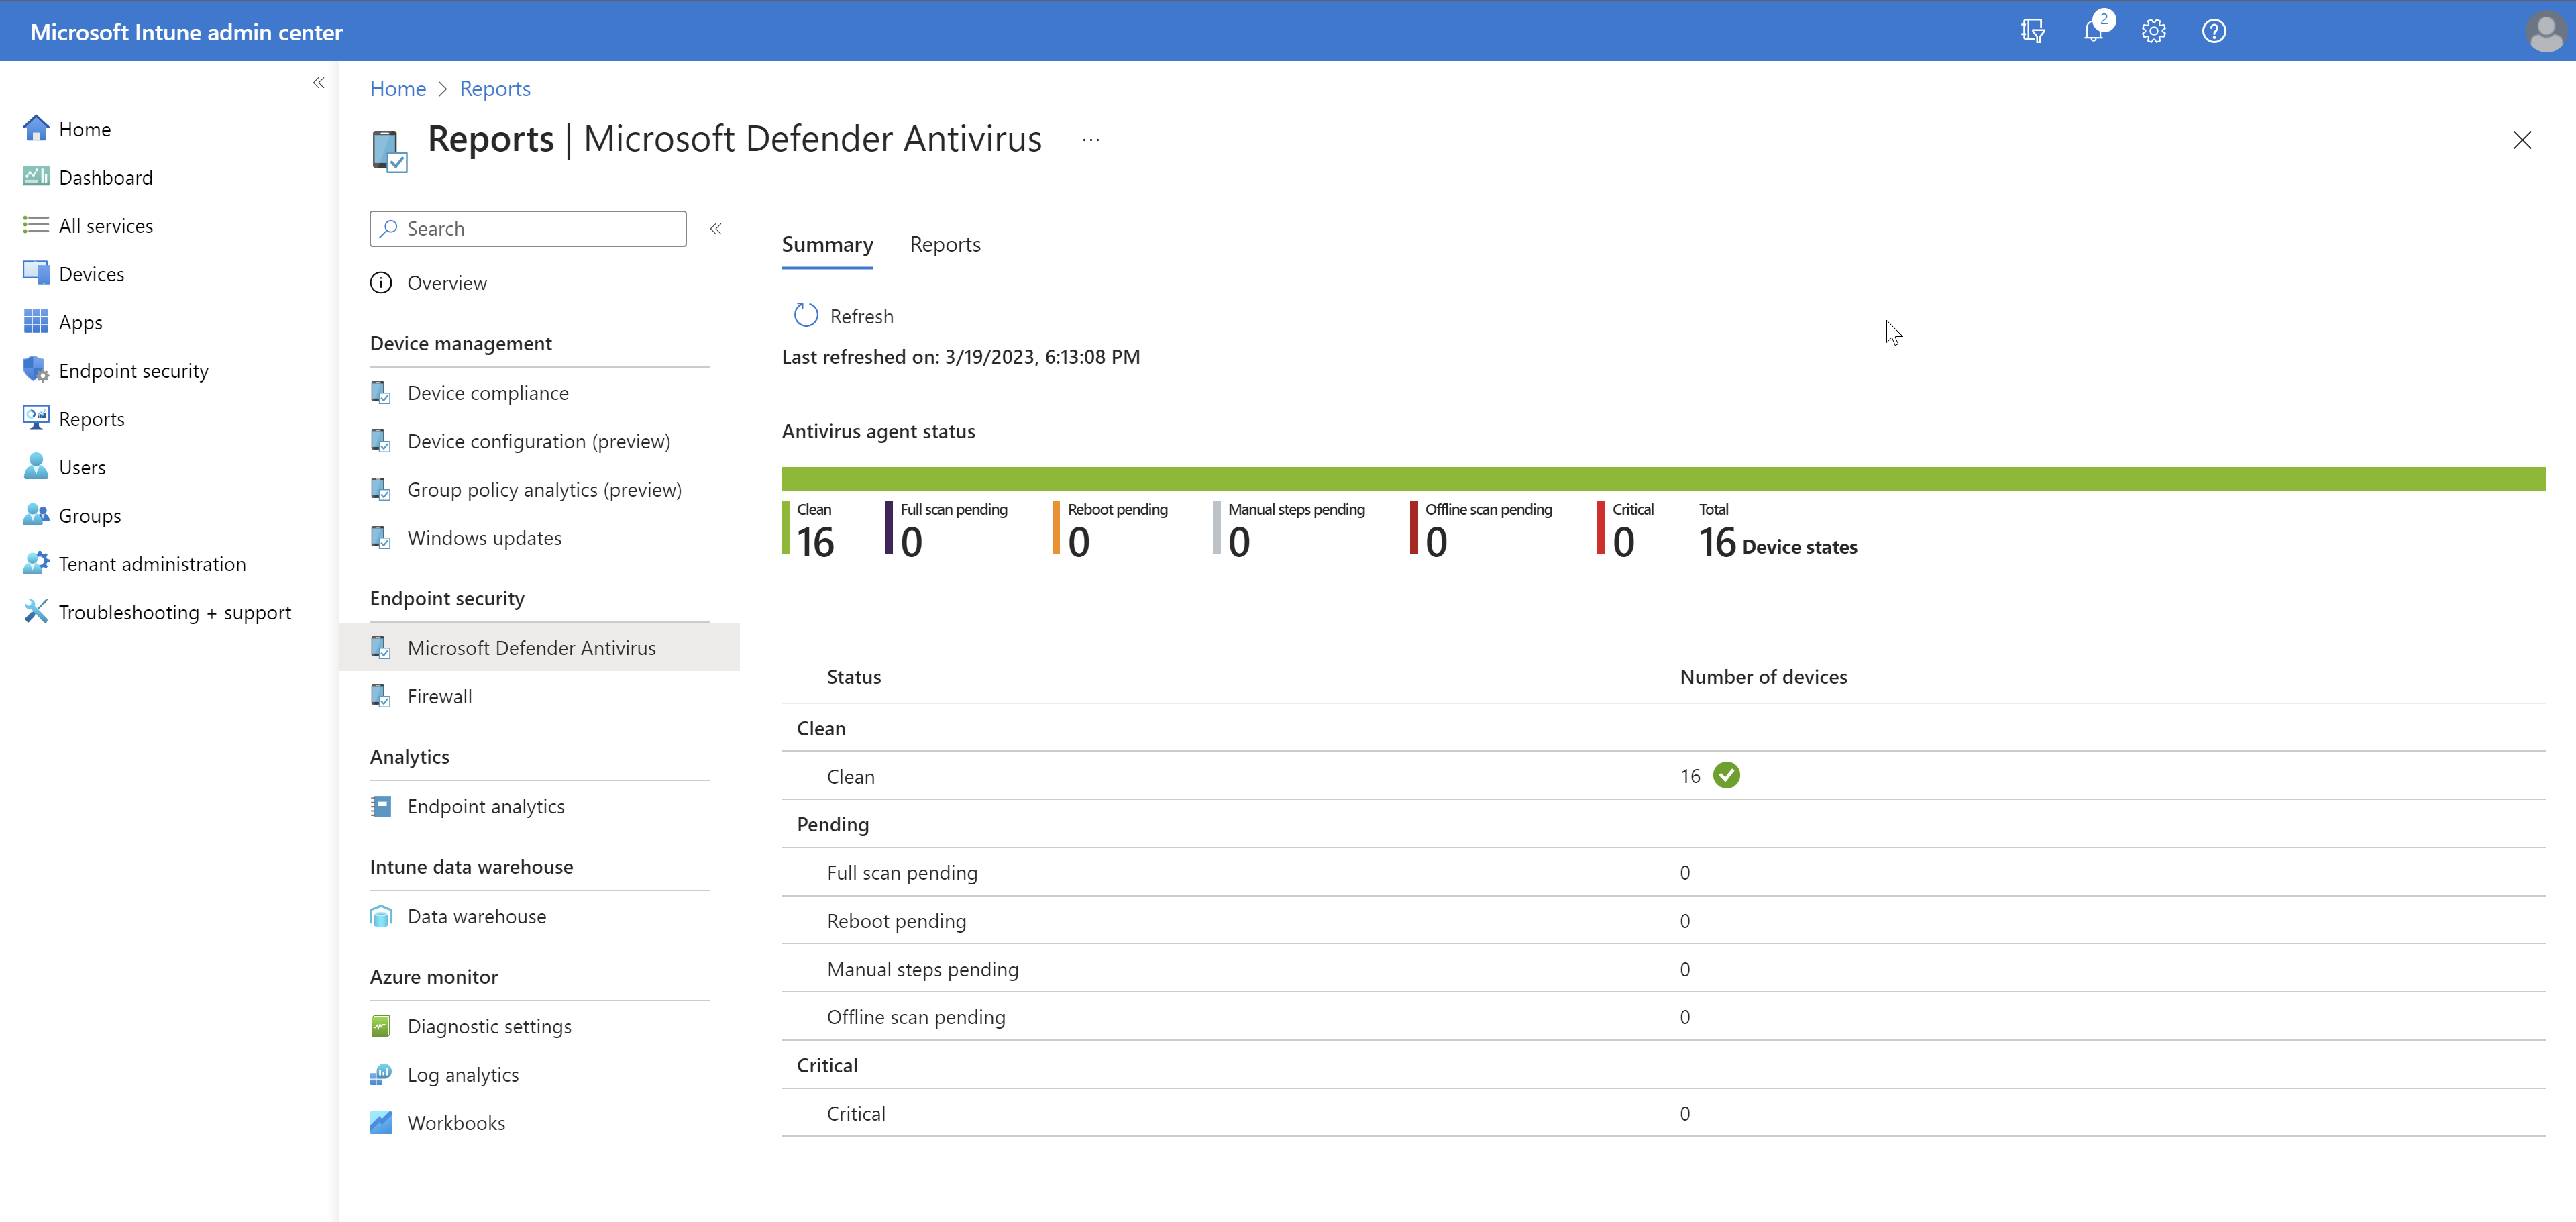Click the notifications bell icon
Viewport: 2576px width, 1222px height.
click(2093, 31)
